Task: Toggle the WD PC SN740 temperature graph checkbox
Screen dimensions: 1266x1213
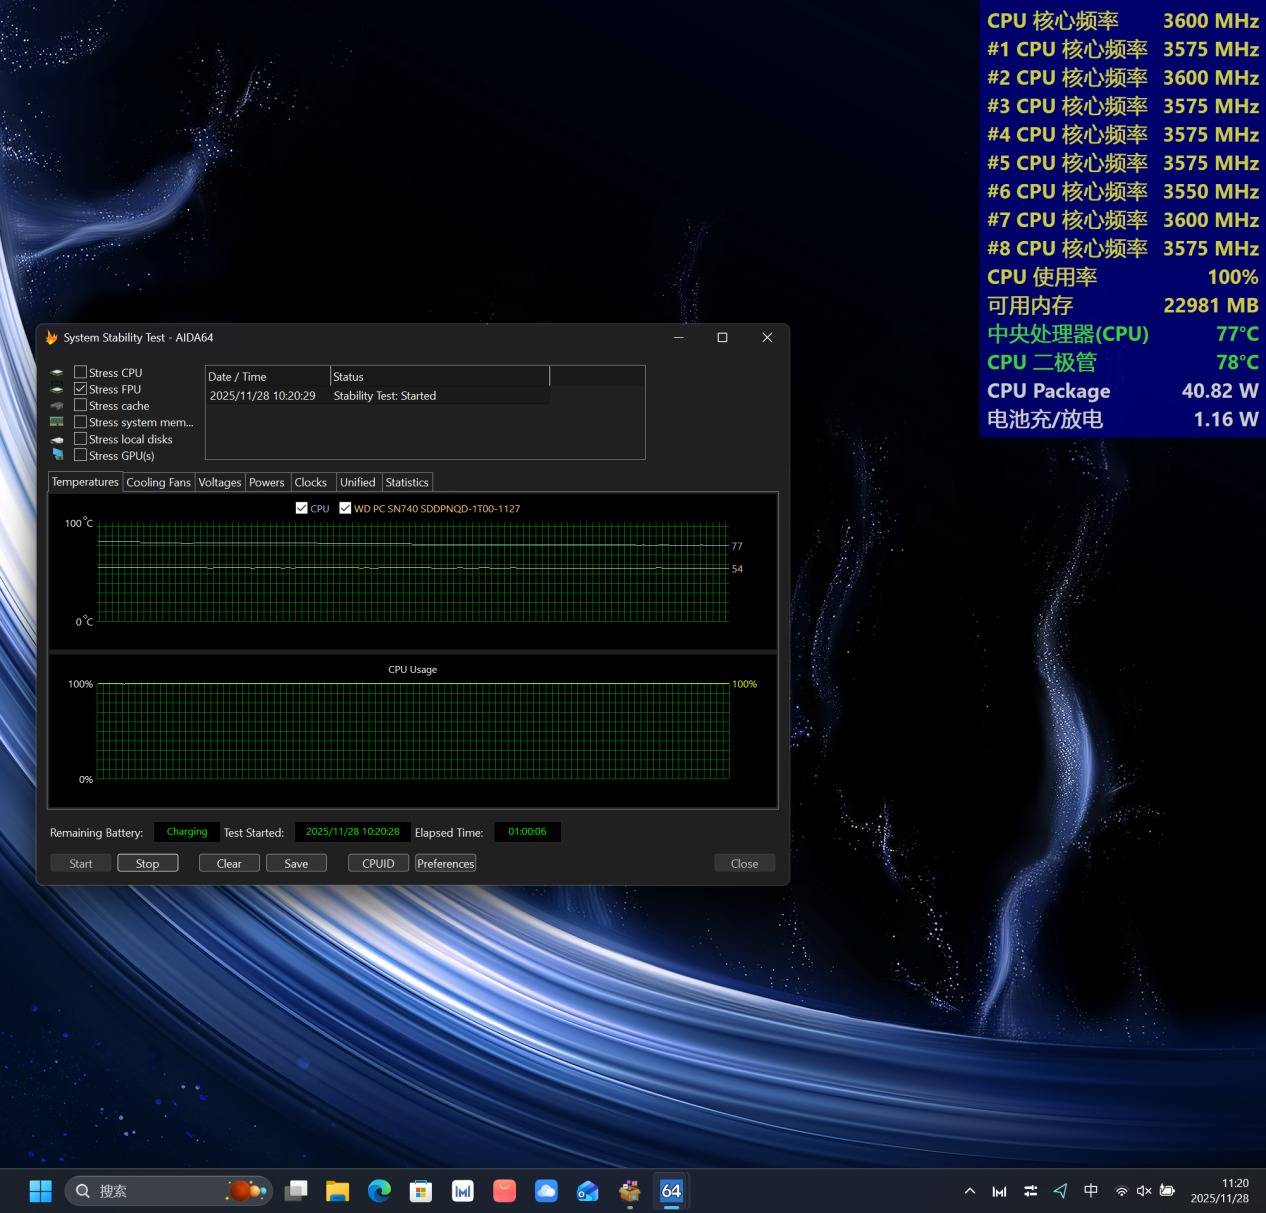Action: point(345,508)
